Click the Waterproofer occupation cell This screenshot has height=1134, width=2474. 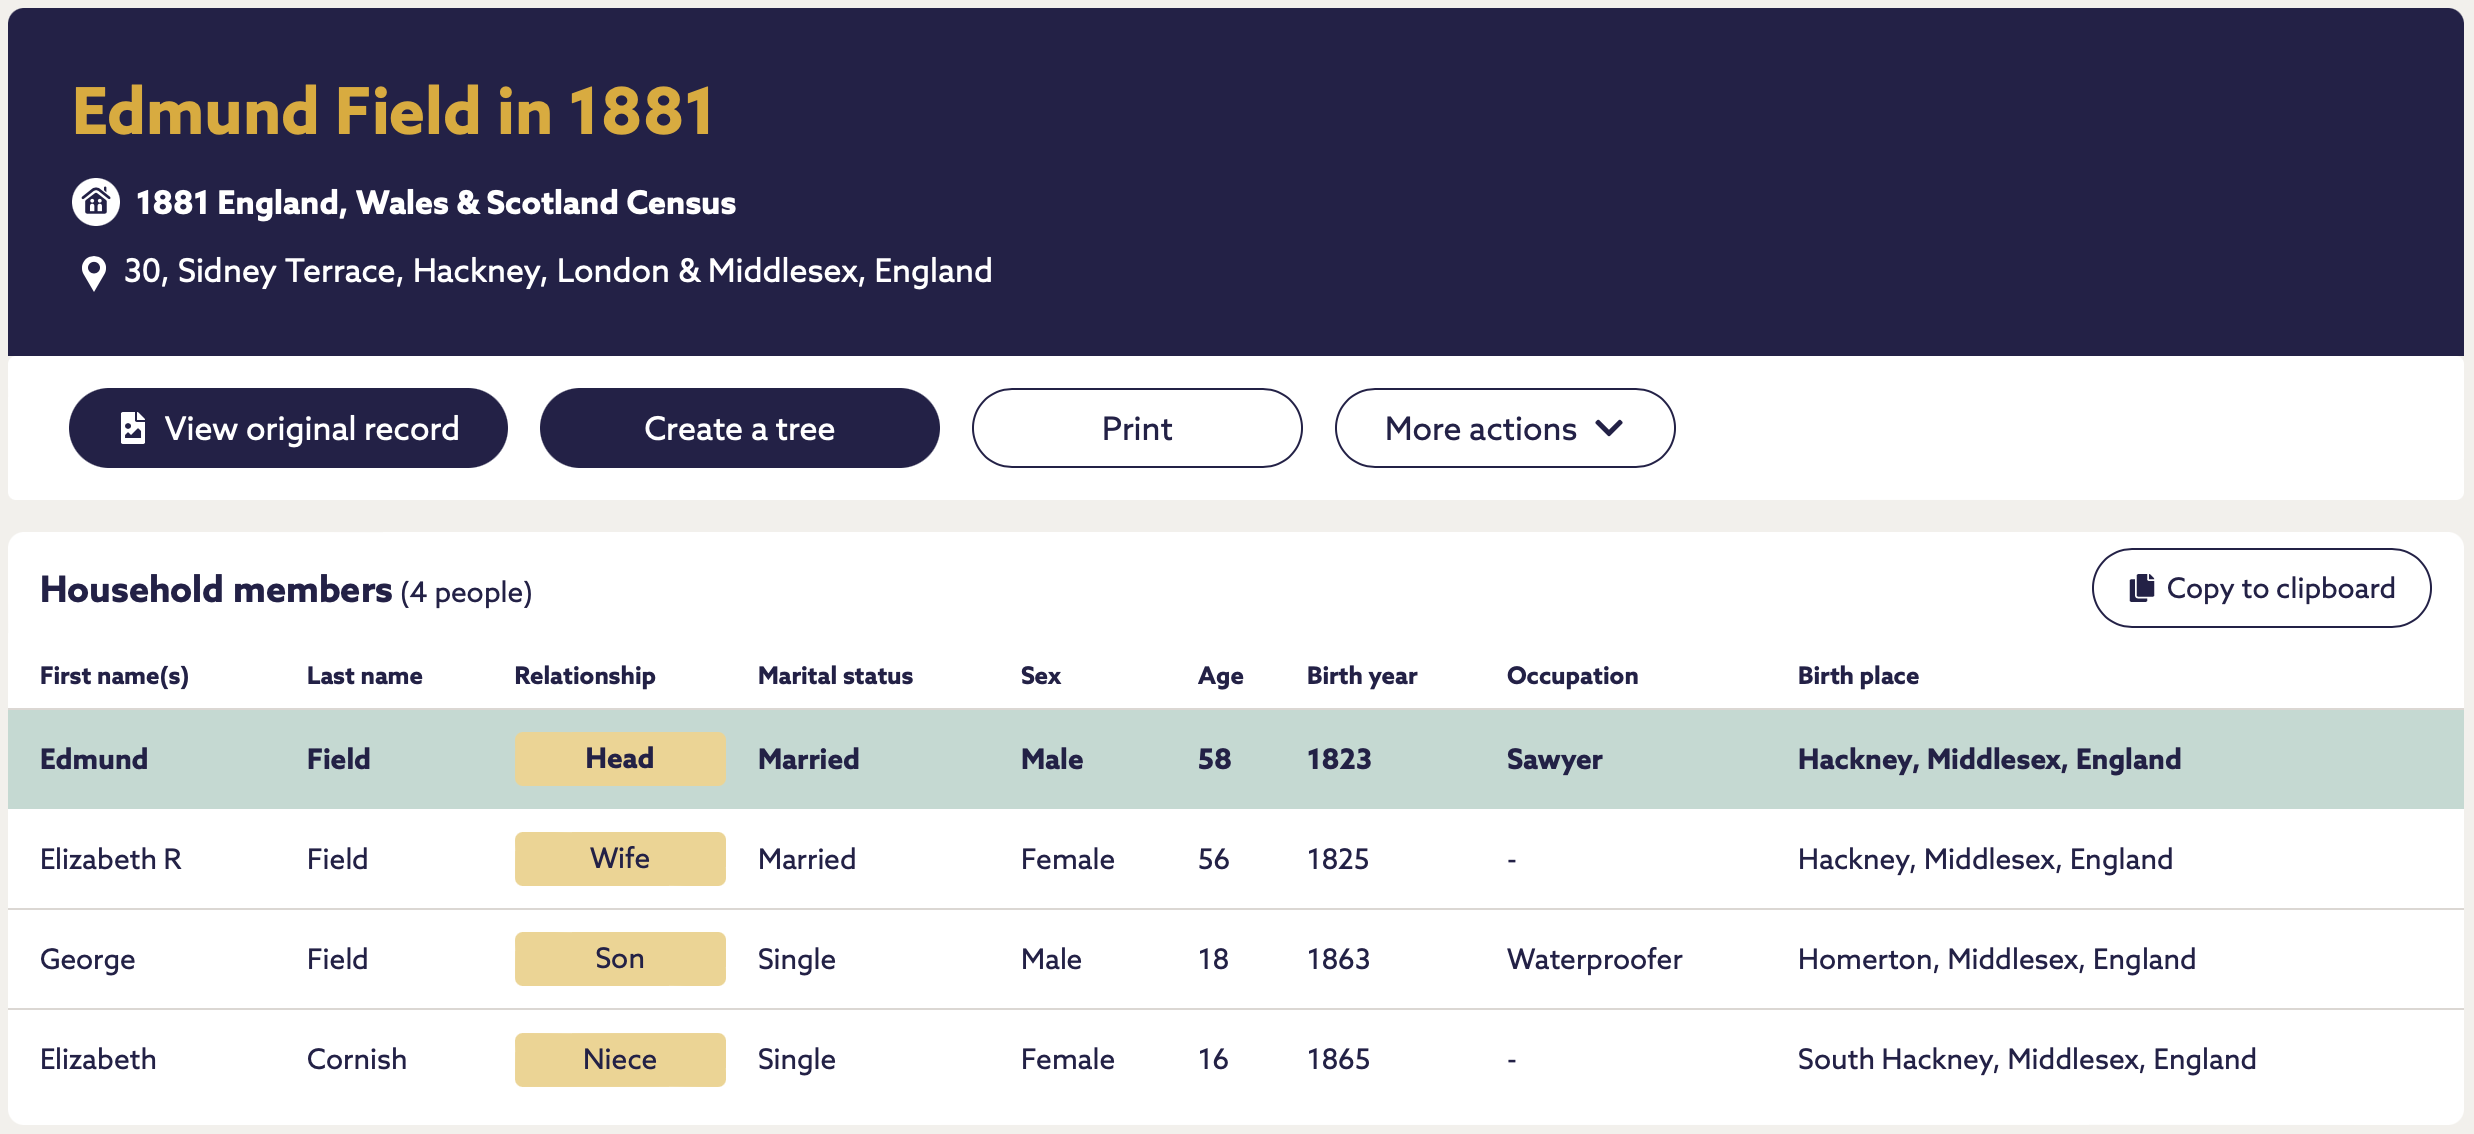click(1594, 960)
